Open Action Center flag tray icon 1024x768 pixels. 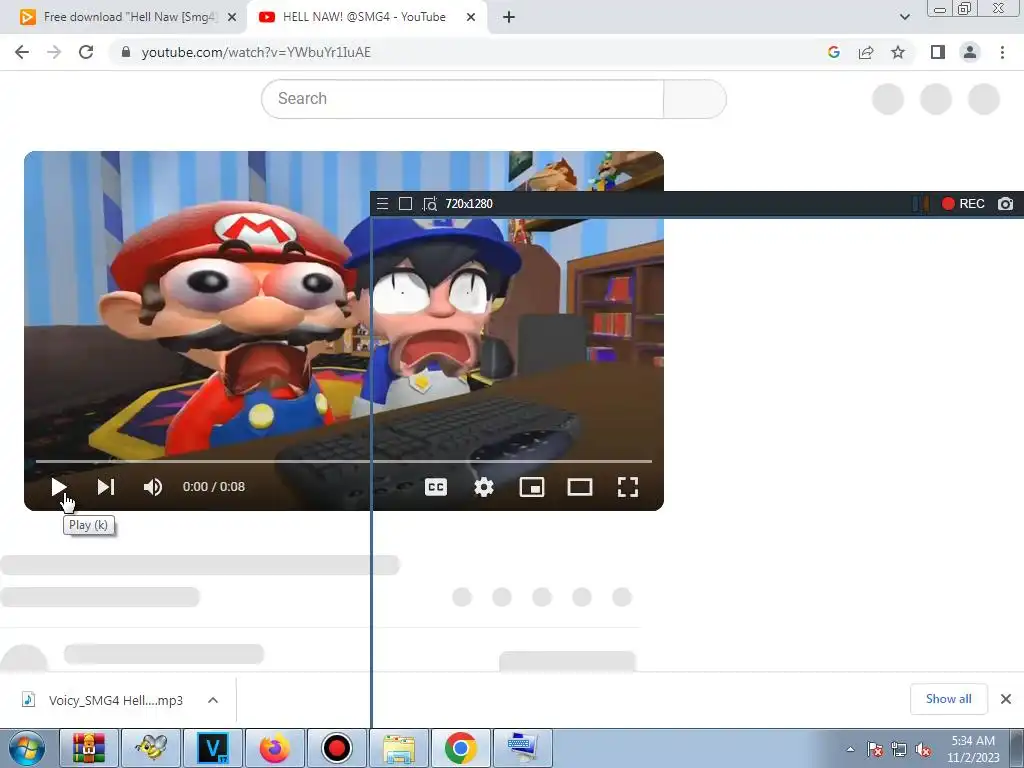pos(874,750)
